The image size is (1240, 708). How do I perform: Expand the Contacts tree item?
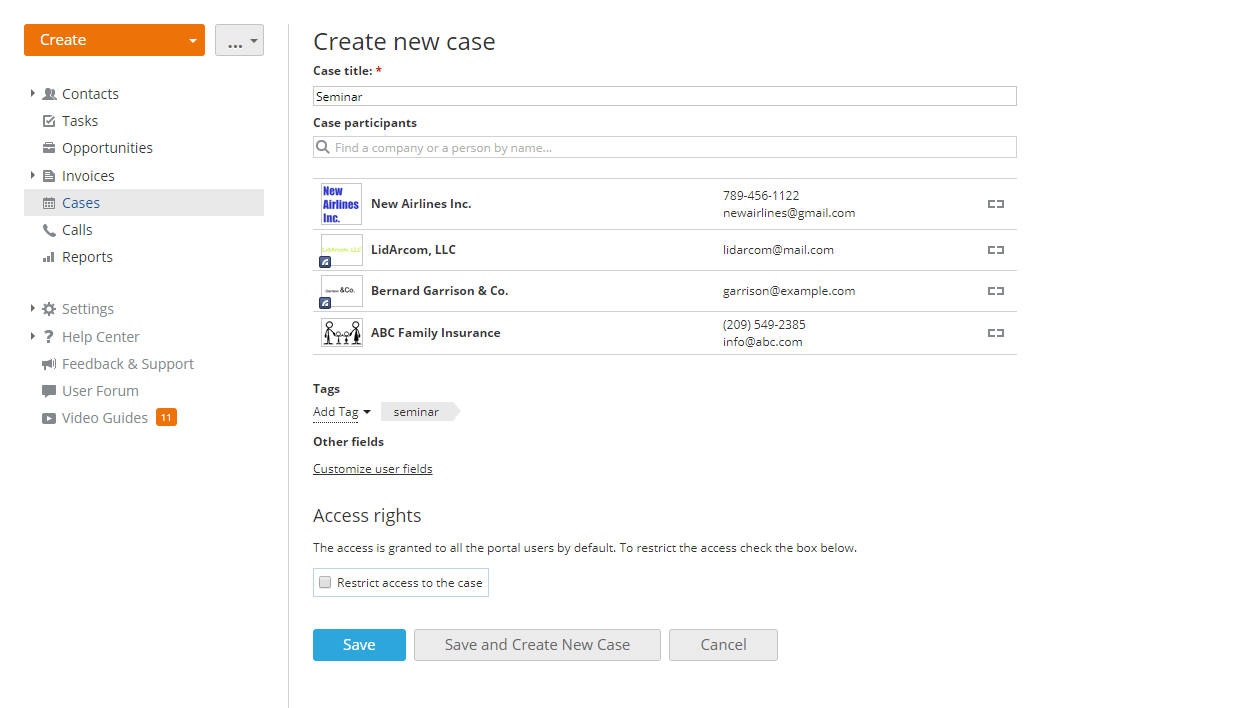point(32,93)
